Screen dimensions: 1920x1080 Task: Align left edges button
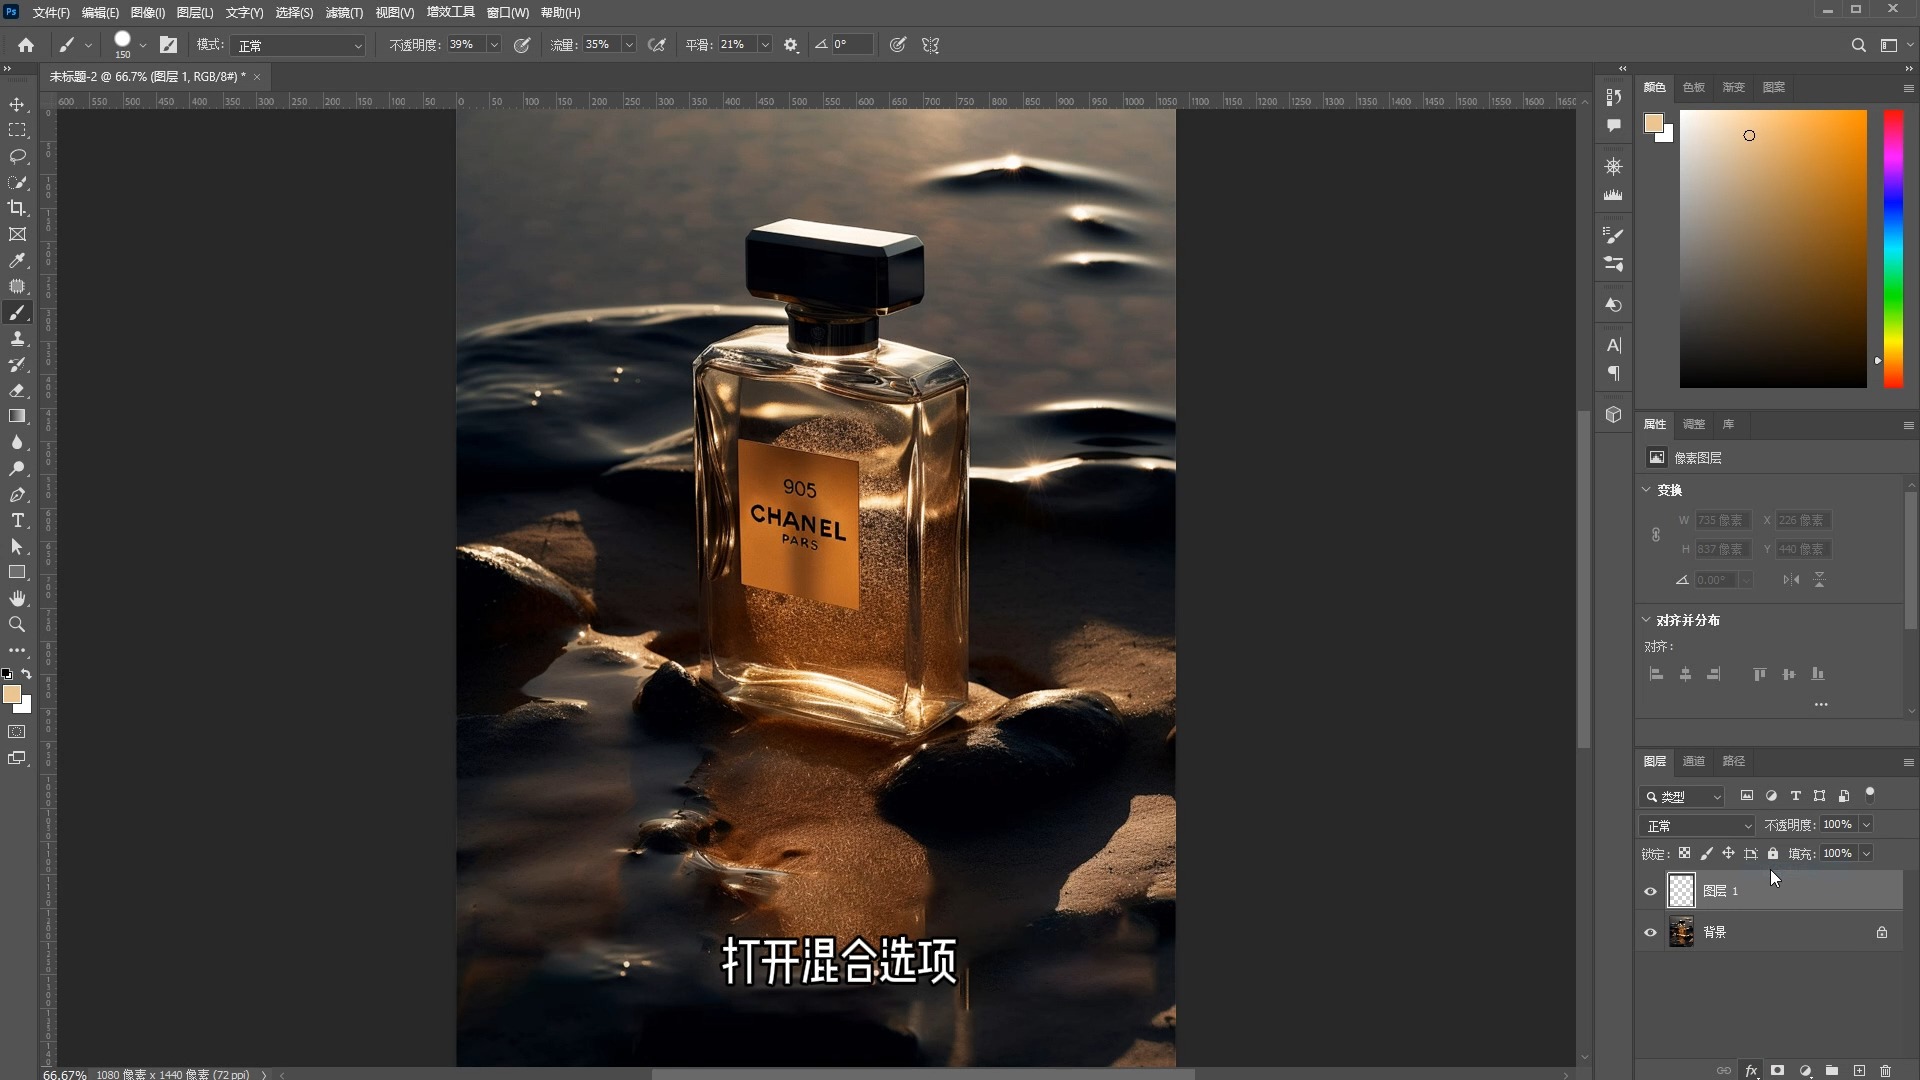click(x=1656, y=675)
